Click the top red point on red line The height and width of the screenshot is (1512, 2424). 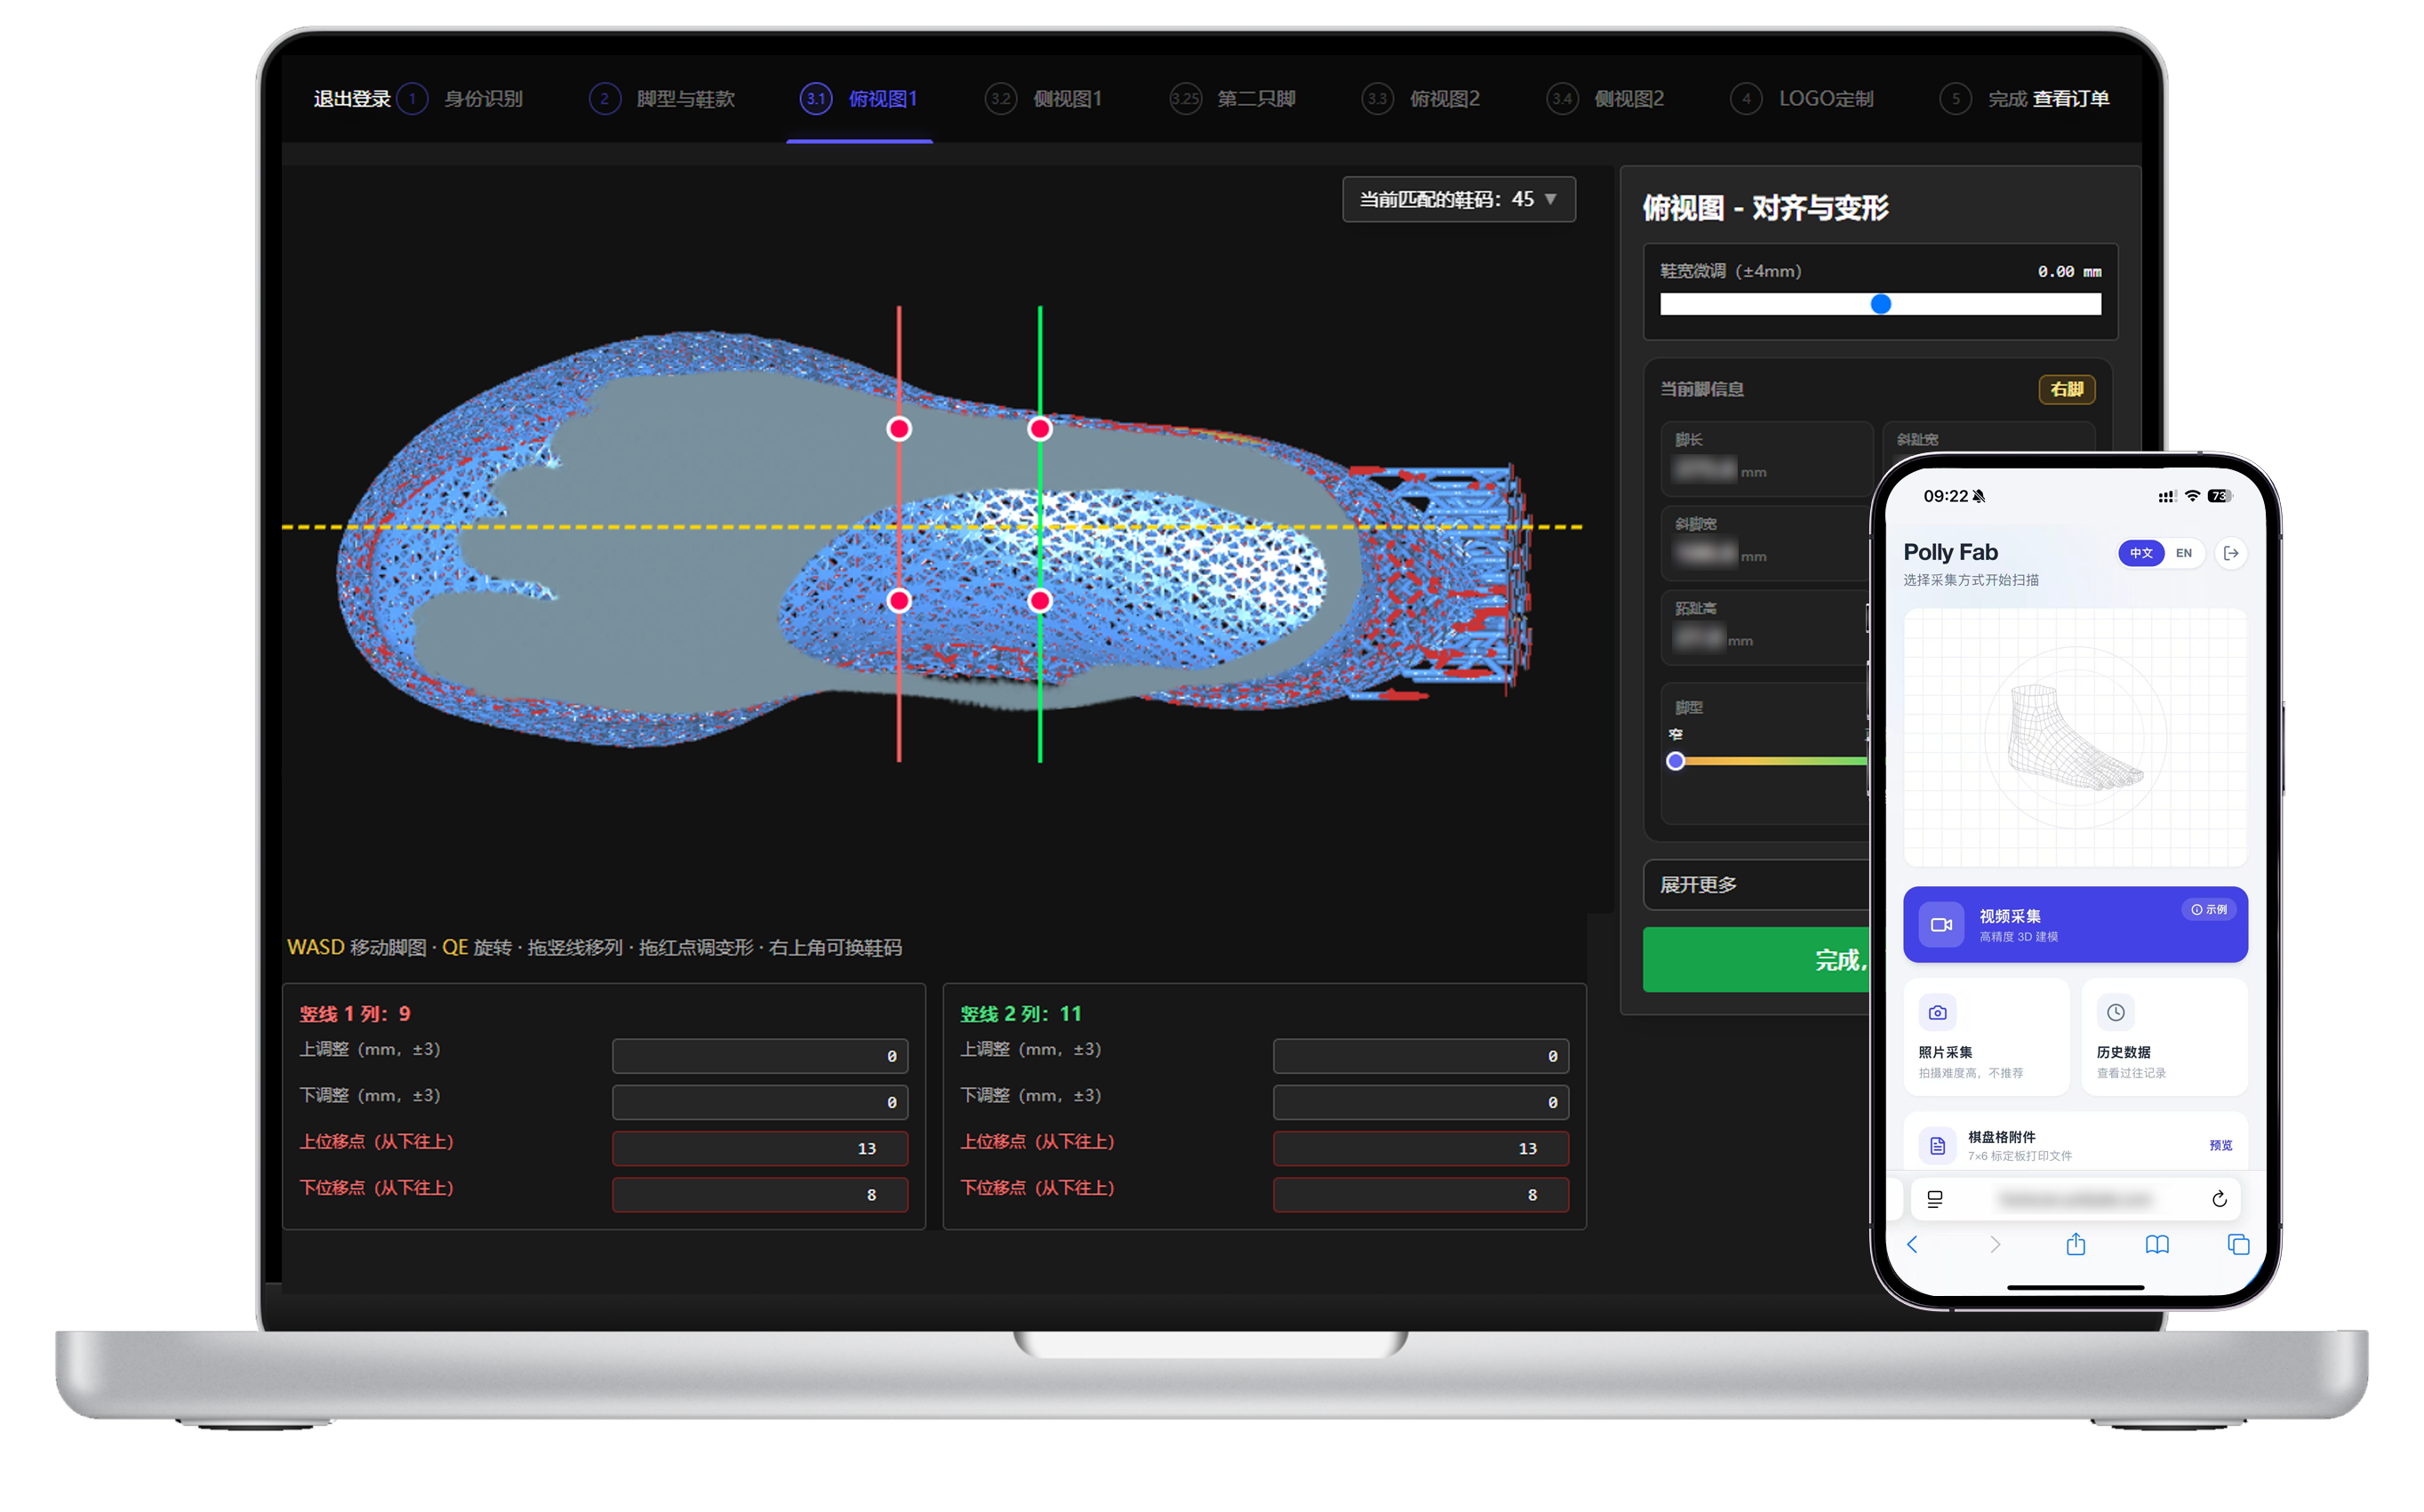tap(899, 429)
